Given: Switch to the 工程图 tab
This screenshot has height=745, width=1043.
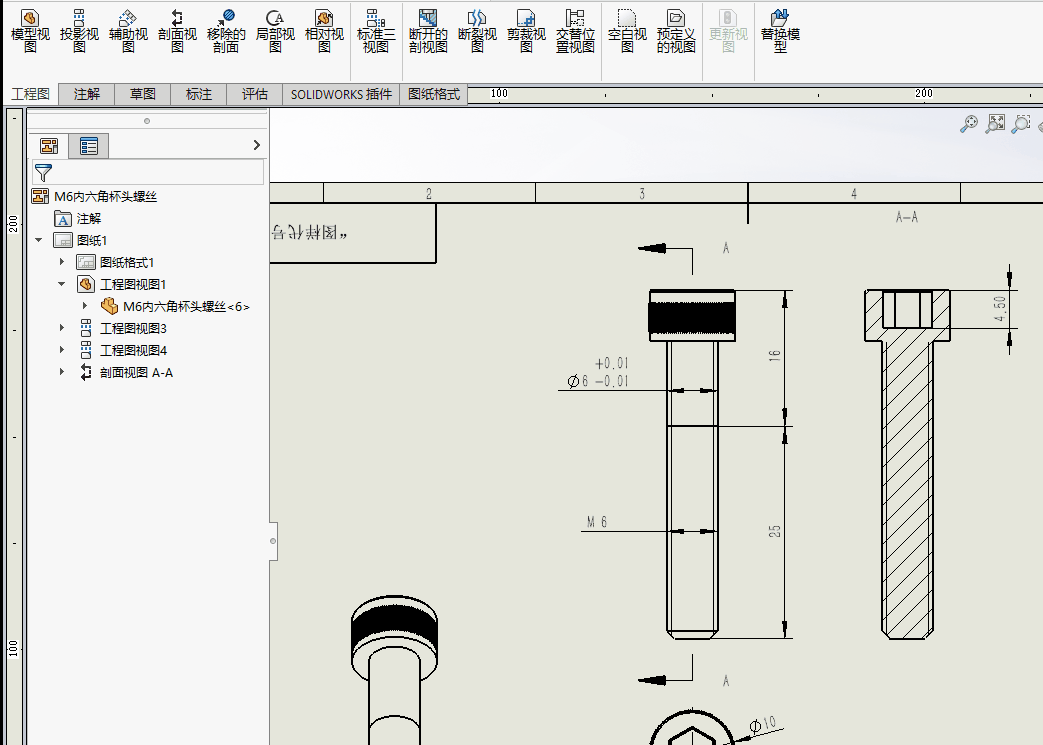Looking at the screenshot, I should 30,94.
